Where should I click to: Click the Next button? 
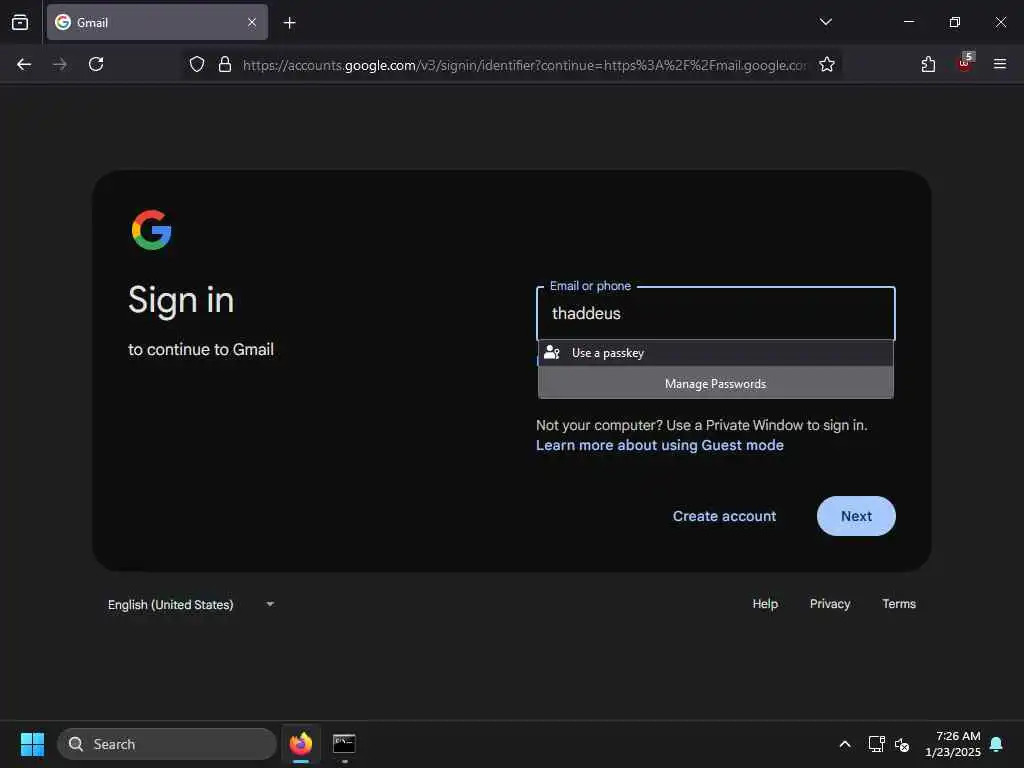[x=856, y=516]
